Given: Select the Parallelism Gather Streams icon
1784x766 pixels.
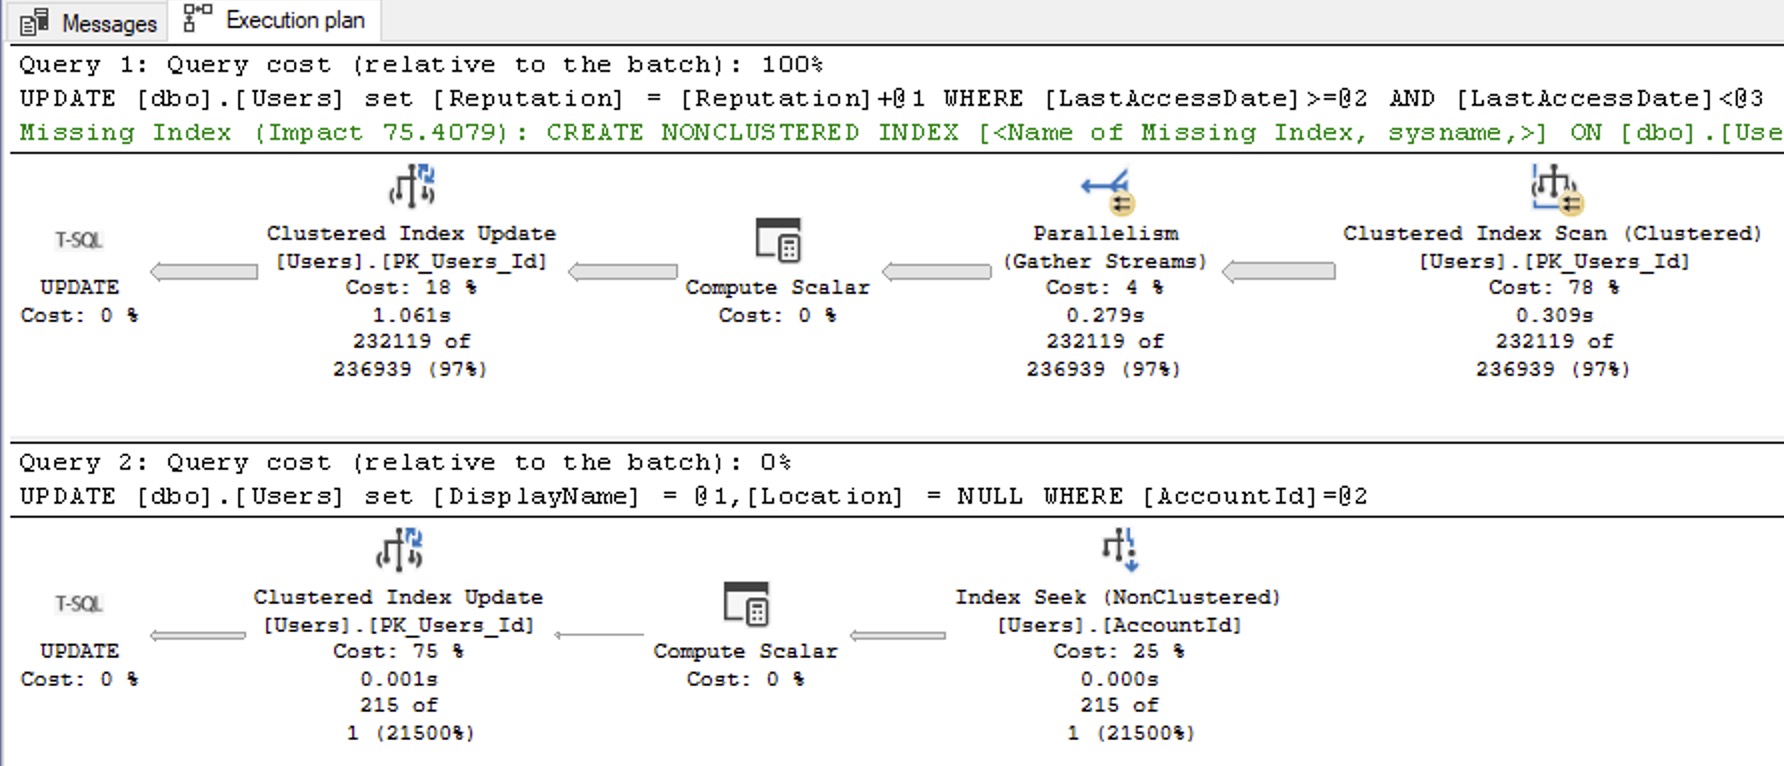Looking at the screenshot, I should 1106,191.
